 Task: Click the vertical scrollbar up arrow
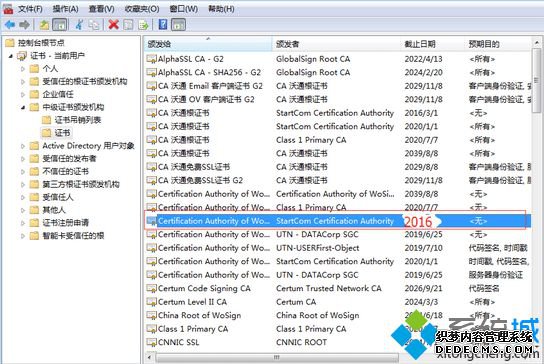click(537, 43)
